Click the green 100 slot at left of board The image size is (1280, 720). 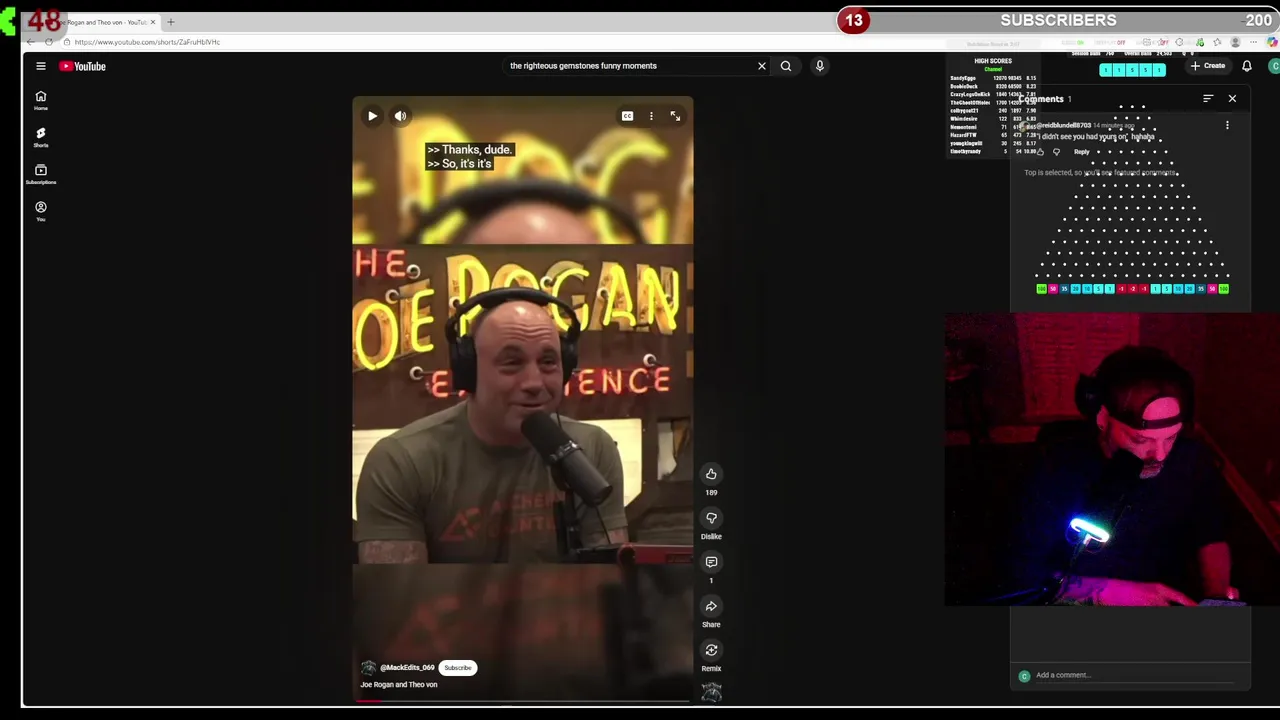[x=1041, y=289]
